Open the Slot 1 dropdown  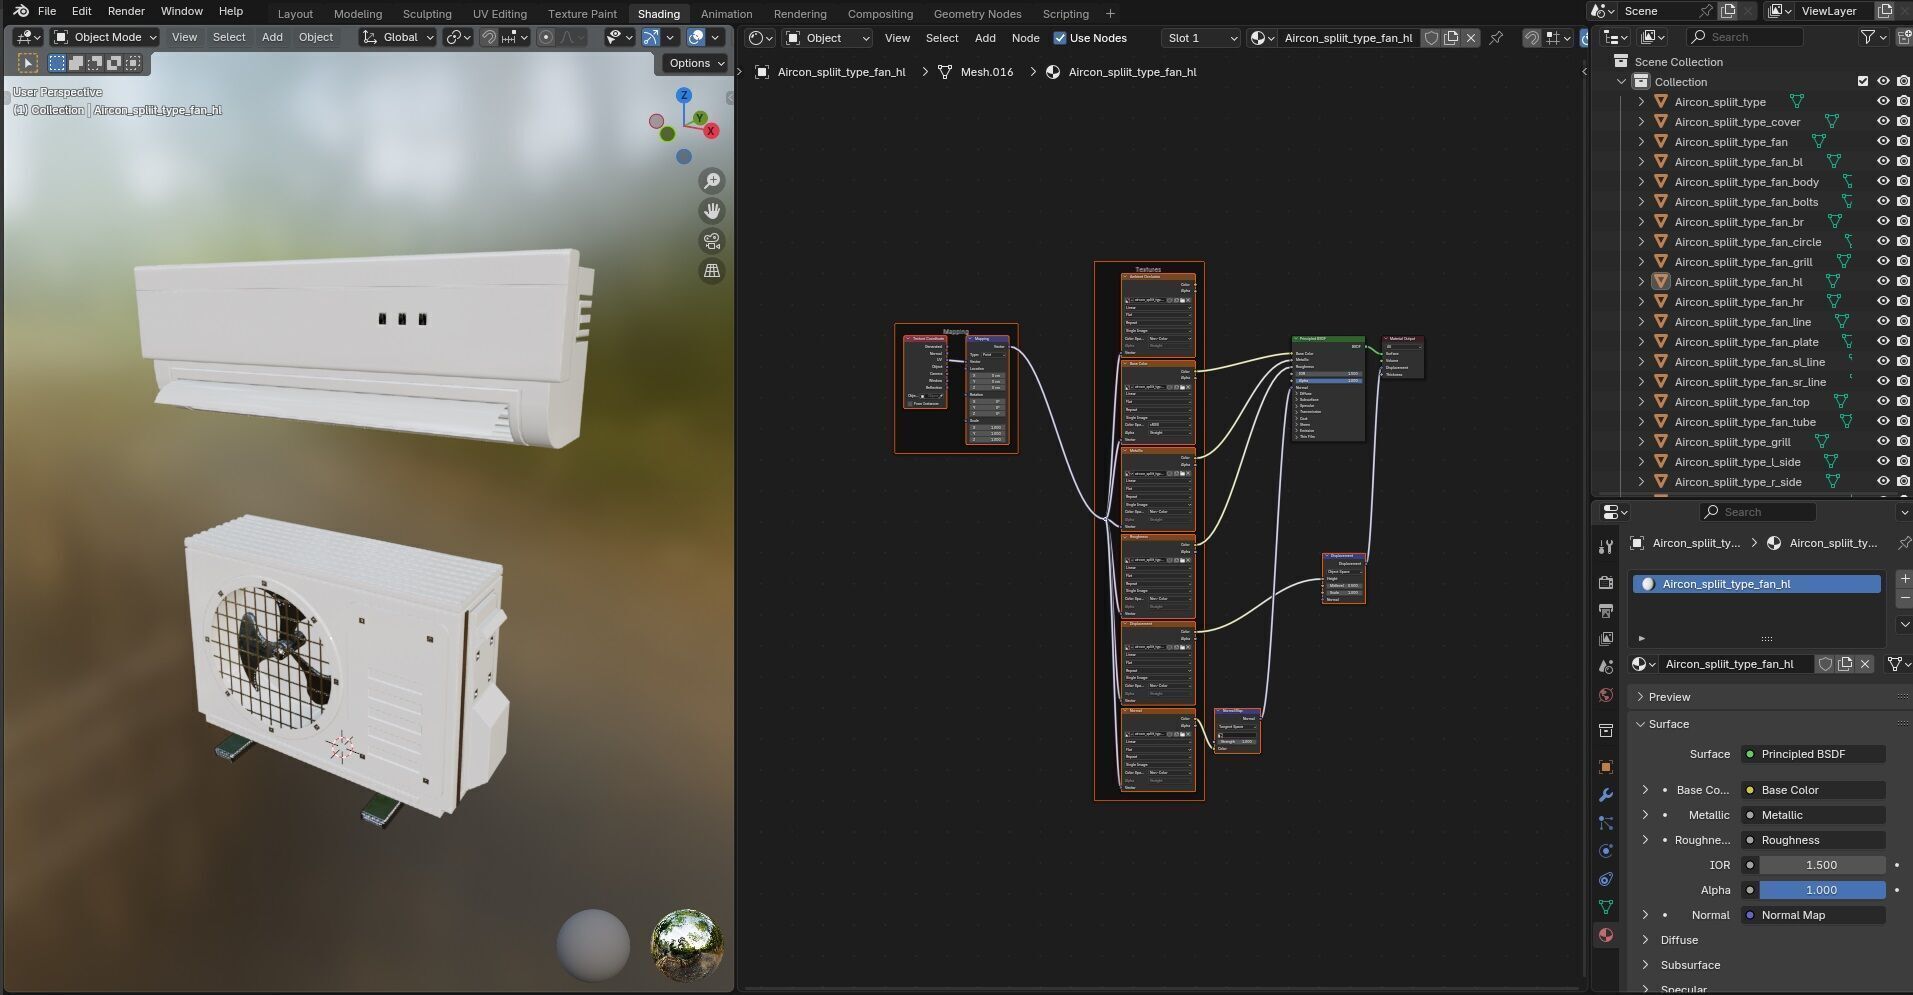tap(1200, 38)
